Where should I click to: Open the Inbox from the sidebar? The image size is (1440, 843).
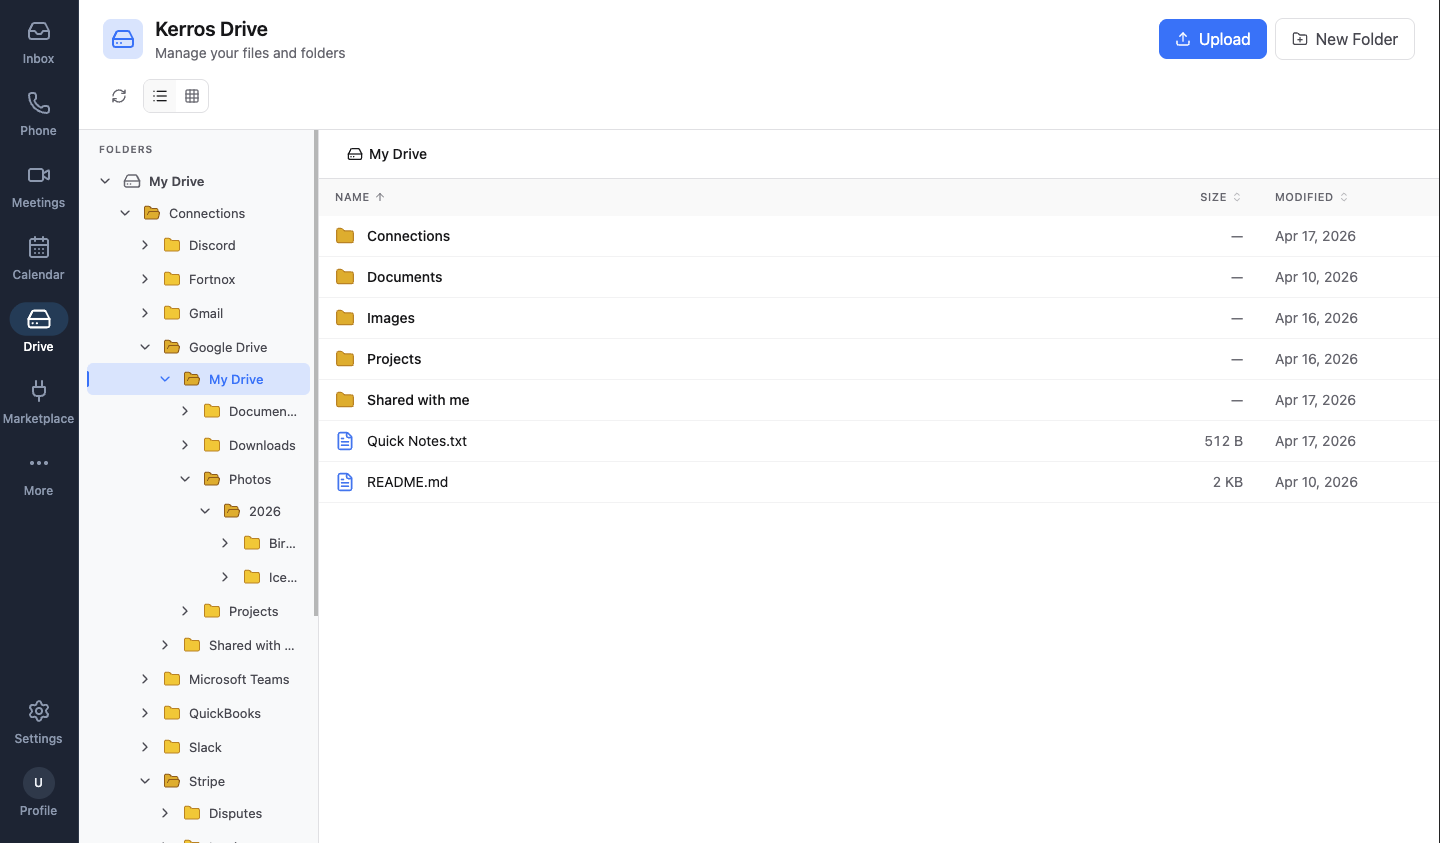(38, 40)
